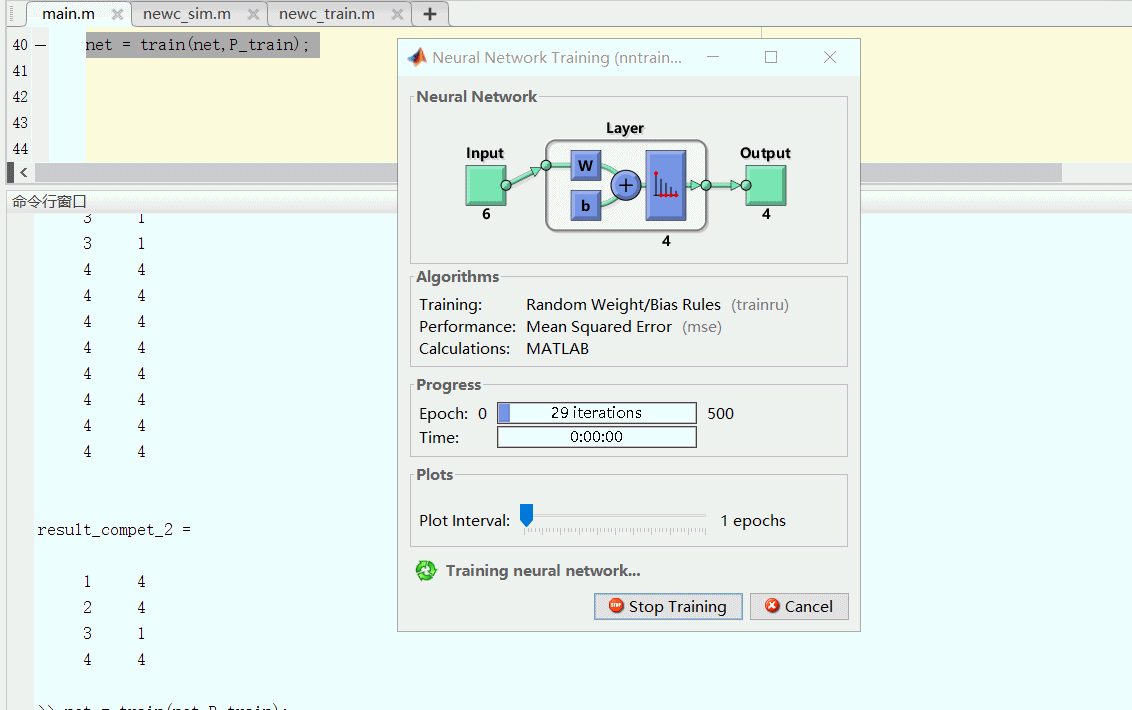Click the MATLAB logo in training window title

417,57
